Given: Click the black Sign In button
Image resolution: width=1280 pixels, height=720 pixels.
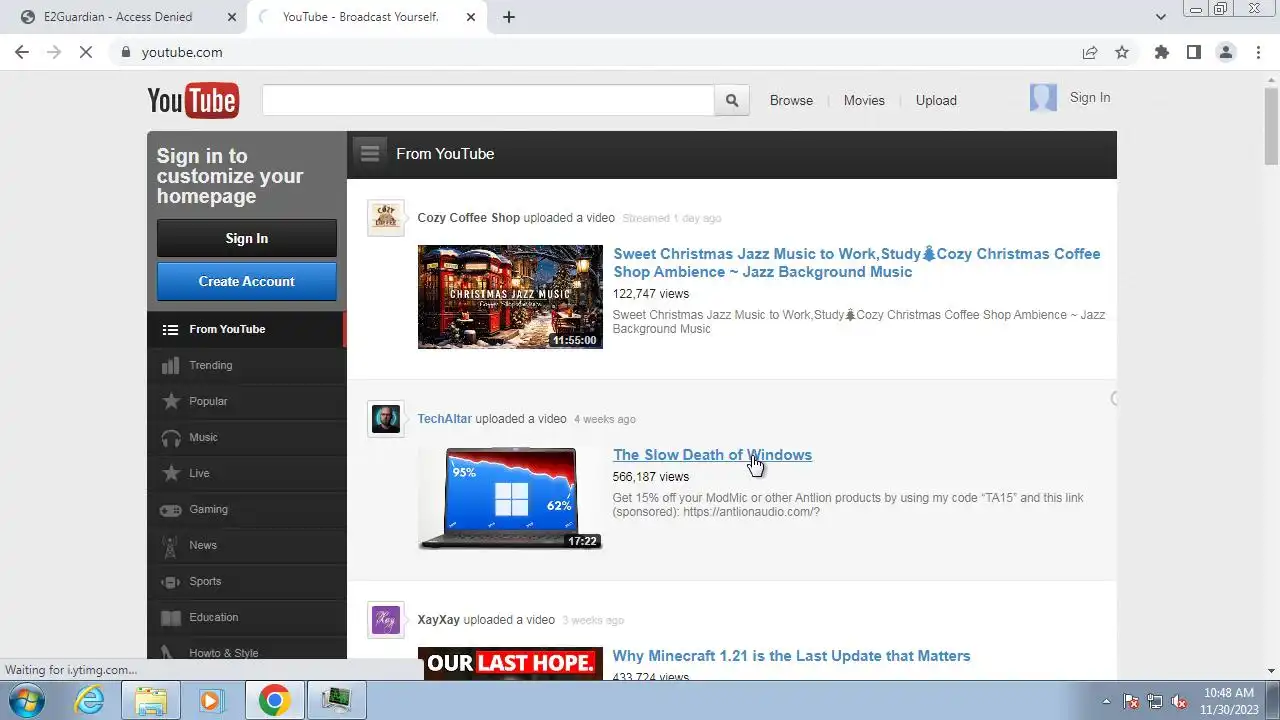Looking at the screenshot, I should click(x=247, y=238).
